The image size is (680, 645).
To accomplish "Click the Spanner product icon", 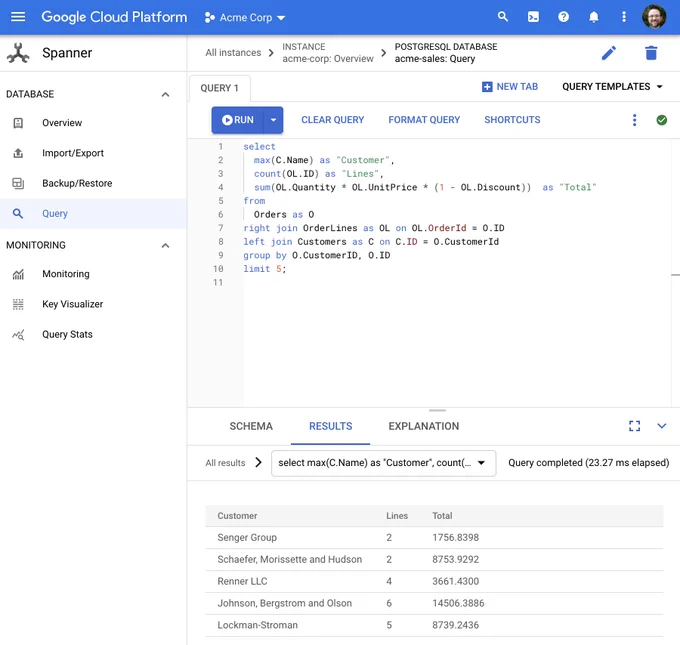I will point(18,53).
